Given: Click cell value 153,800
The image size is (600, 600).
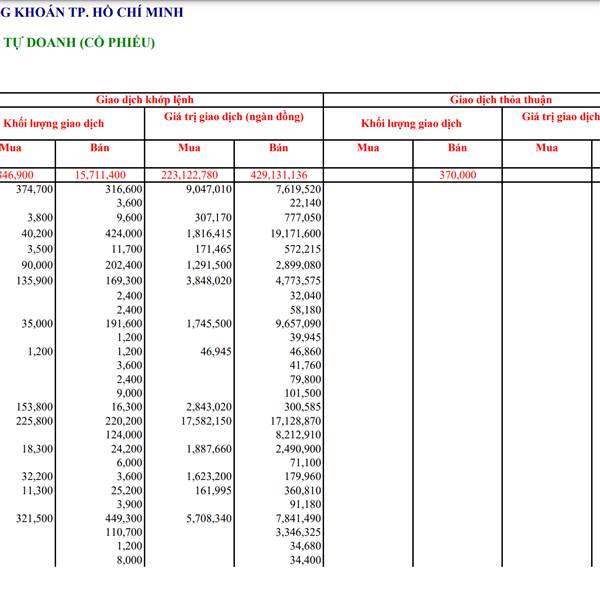Looking at the screenshot, I should pyautogui.click(x=35, y=407).
